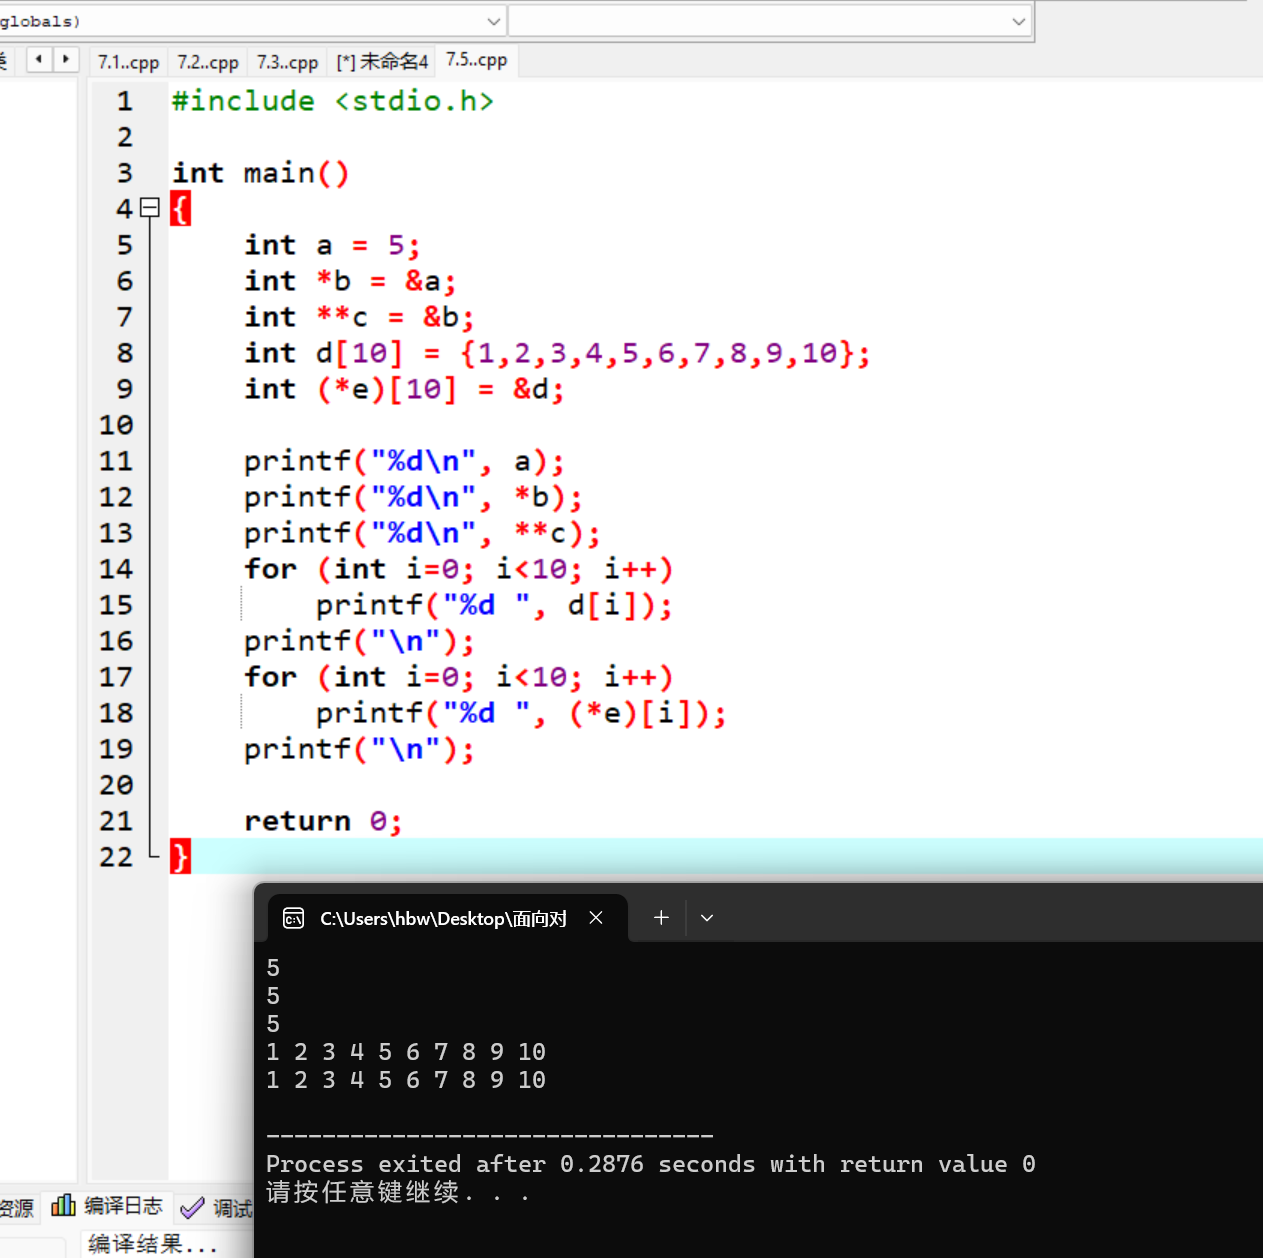This screenshot has width=1263, height=1258.
Task: Click 'int main()' declaration text
Action: [261, 173]
